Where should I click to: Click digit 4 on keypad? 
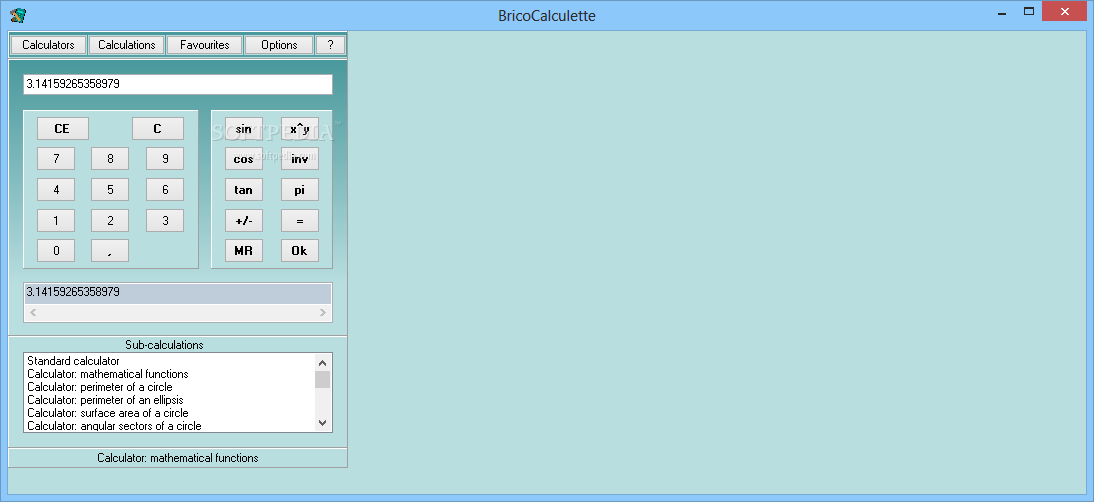(x=56, y=190)
